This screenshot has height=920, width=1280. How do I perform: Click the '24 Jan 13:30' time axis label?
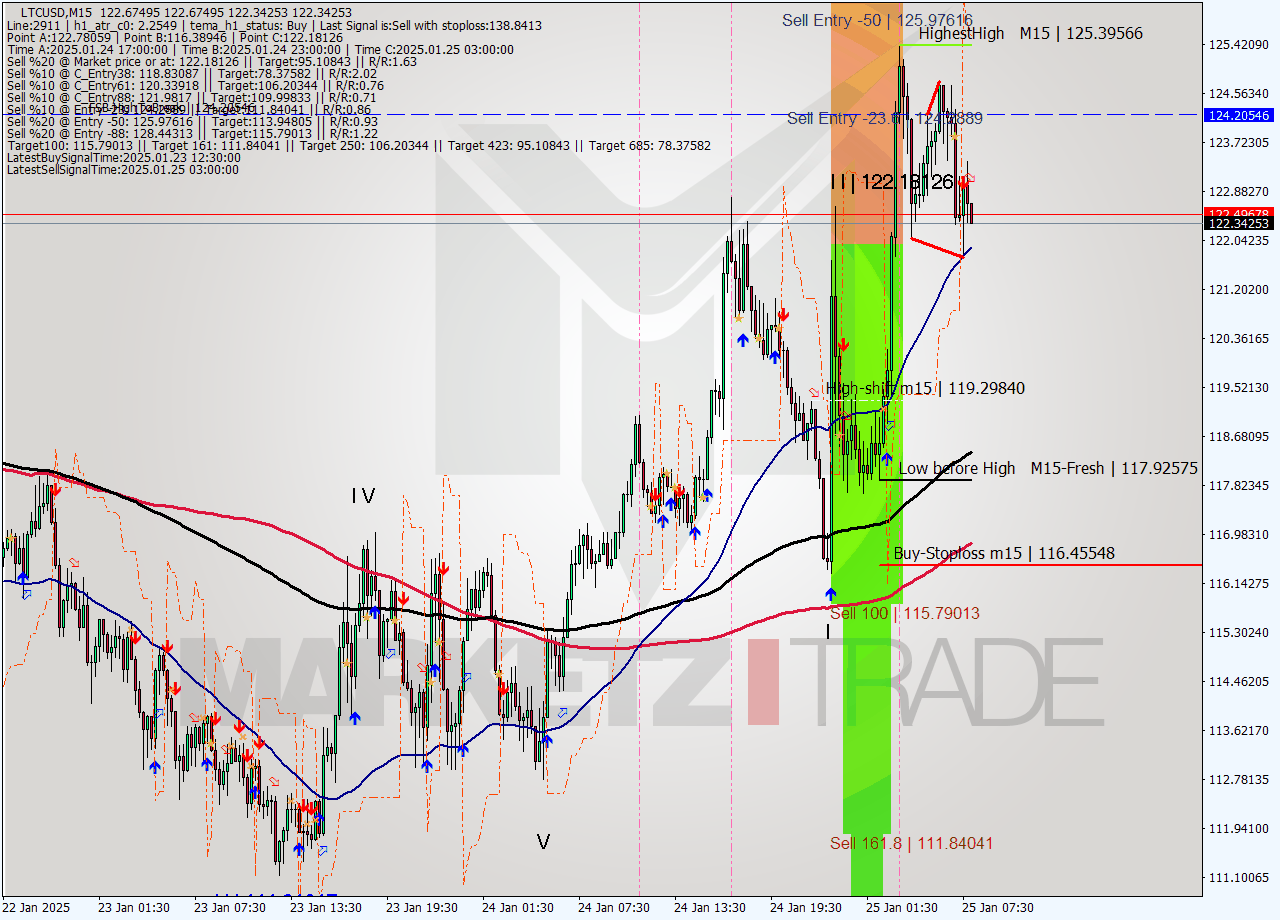tap(709, 908)
